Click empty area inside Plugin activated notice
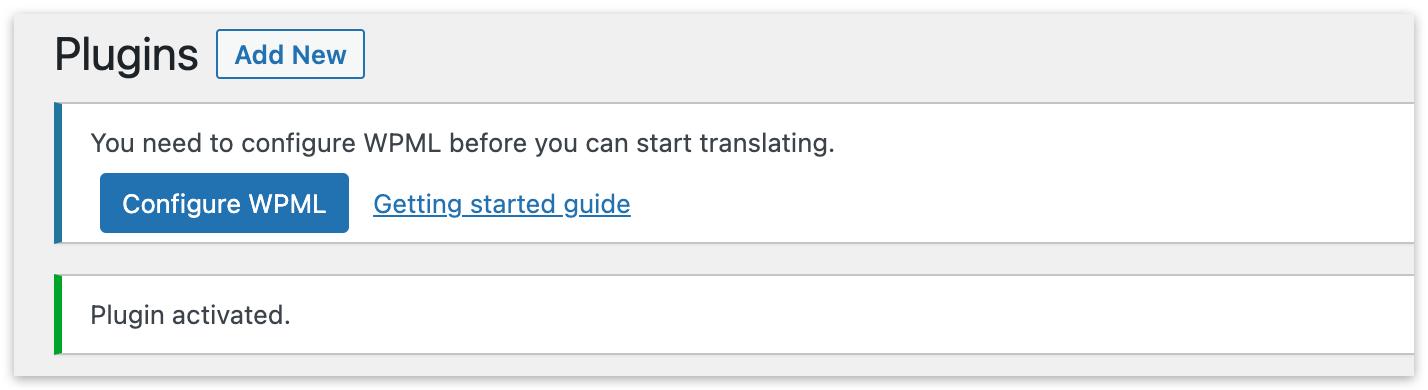 click(x=850, y=315)
